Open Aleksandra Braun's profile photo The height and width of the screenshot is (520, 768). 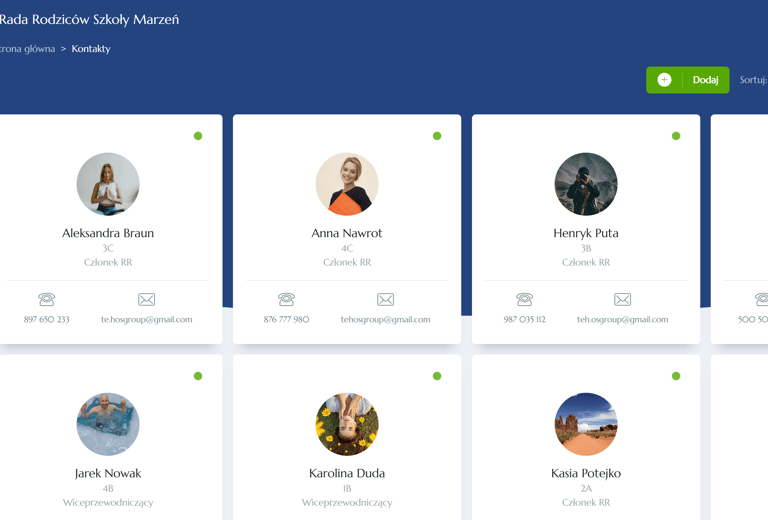coord(108,184)
